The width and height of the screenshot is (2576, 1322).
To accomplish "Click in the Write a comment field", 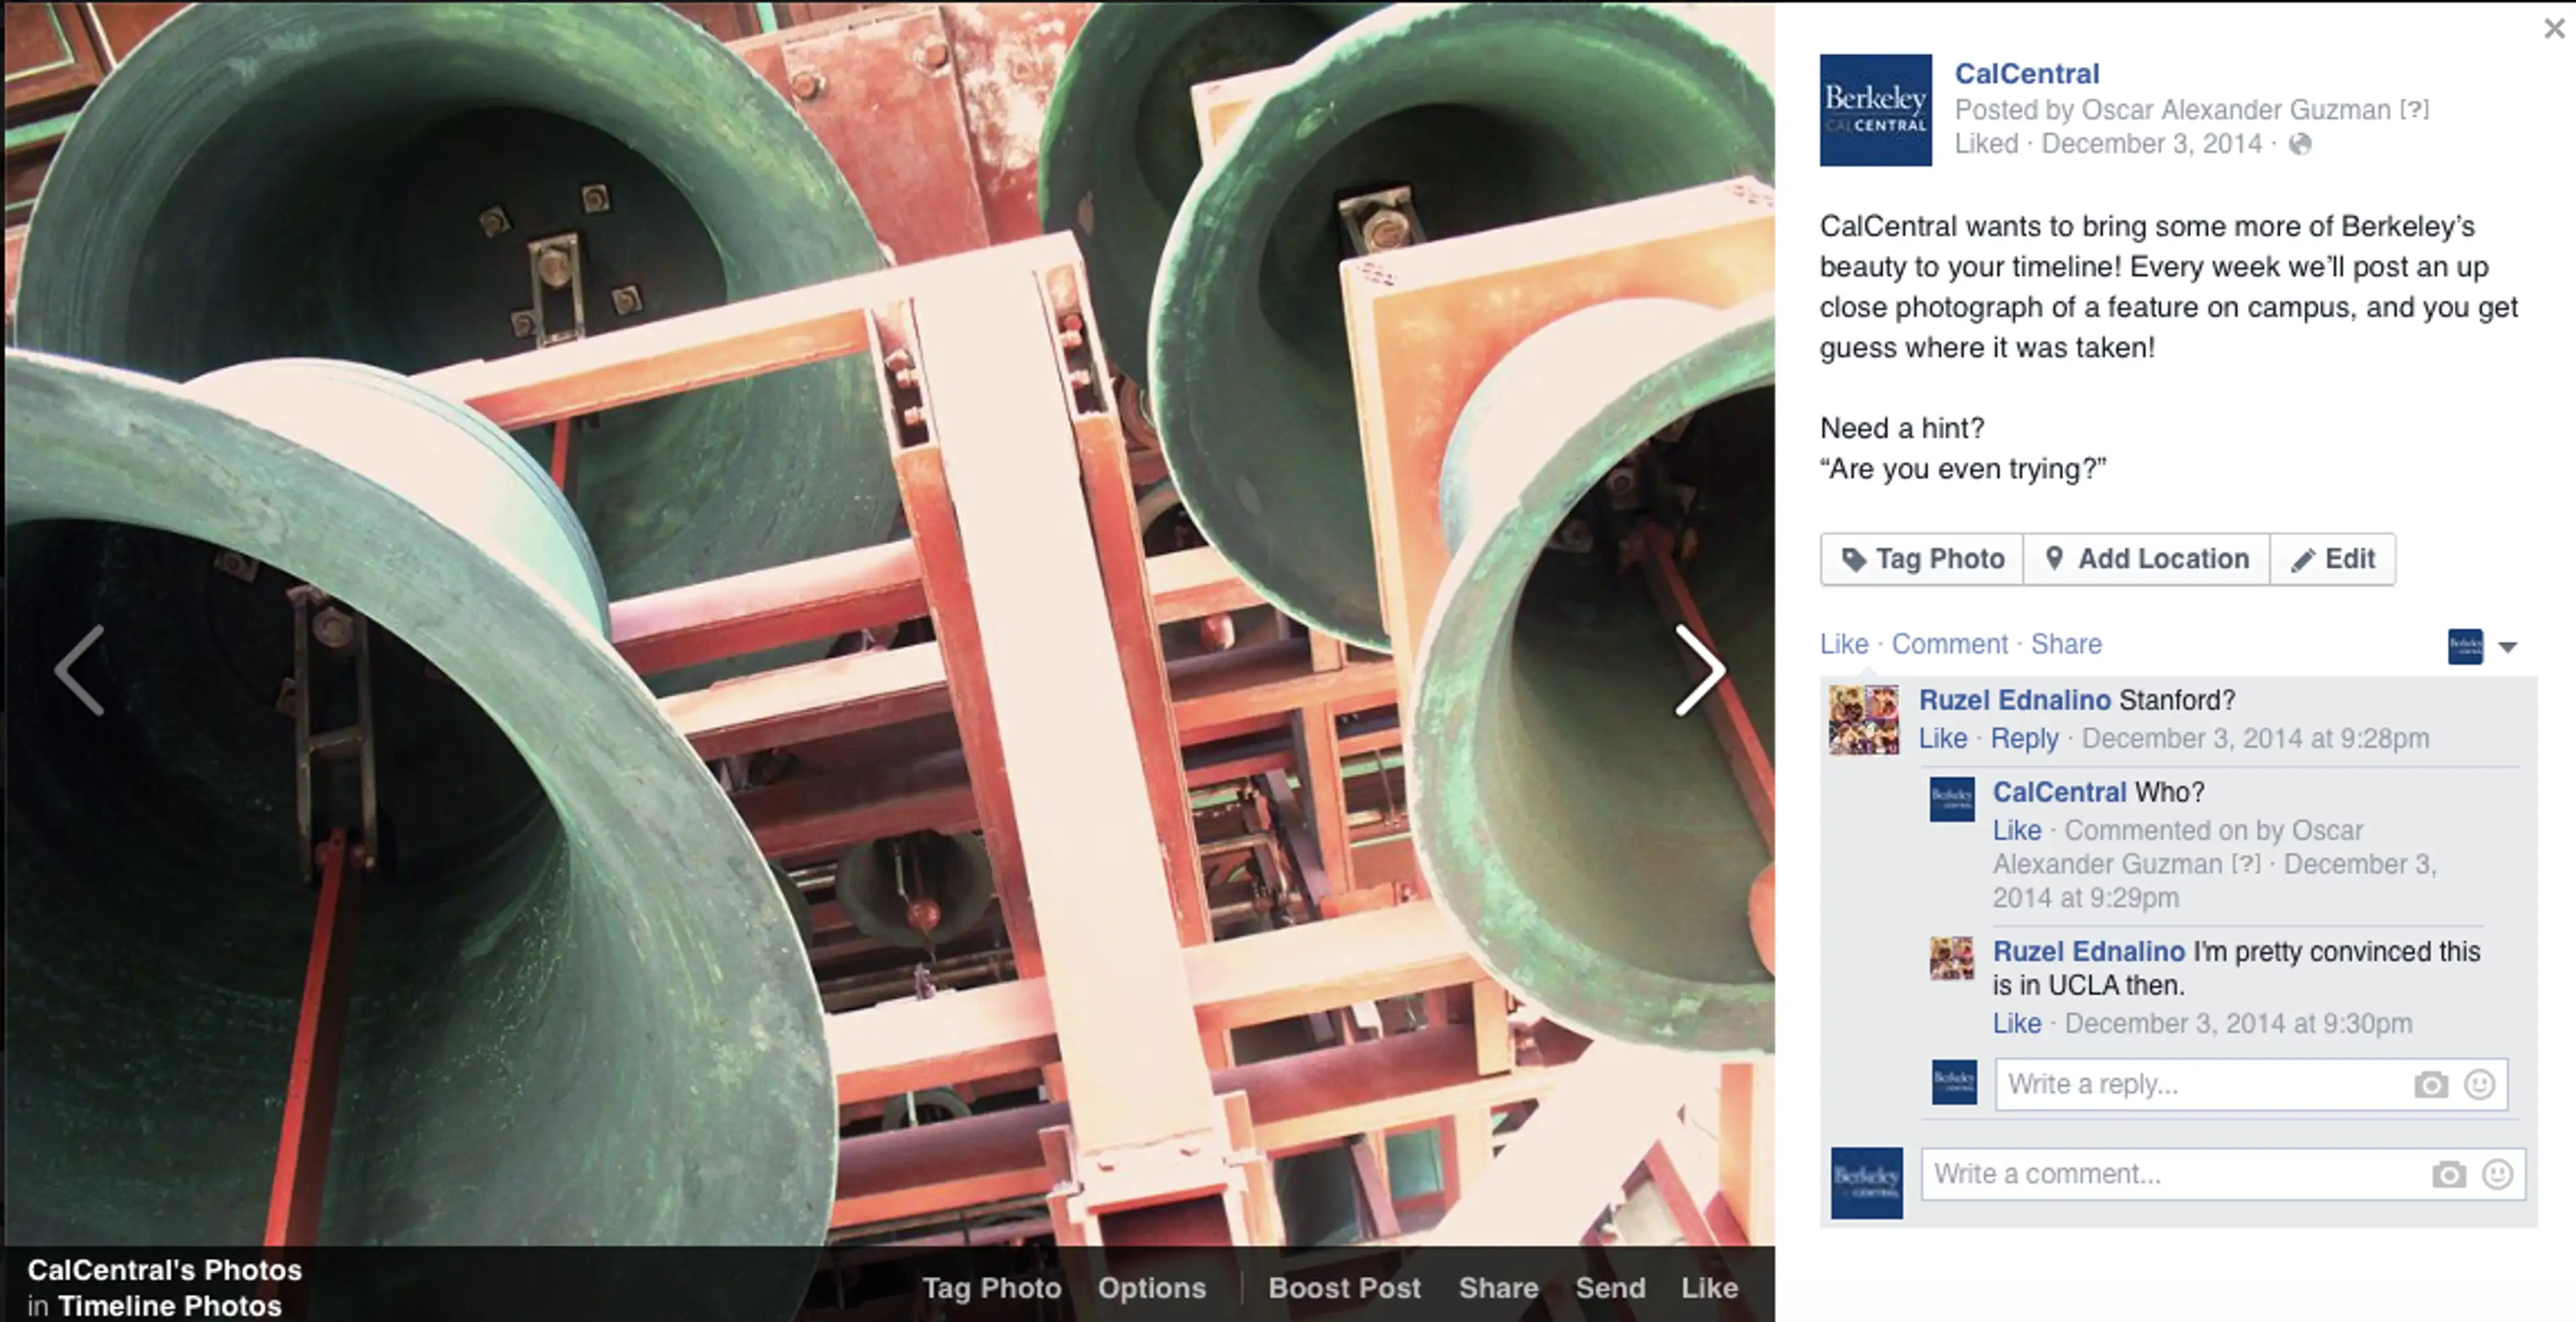I will [2223, 1174].
